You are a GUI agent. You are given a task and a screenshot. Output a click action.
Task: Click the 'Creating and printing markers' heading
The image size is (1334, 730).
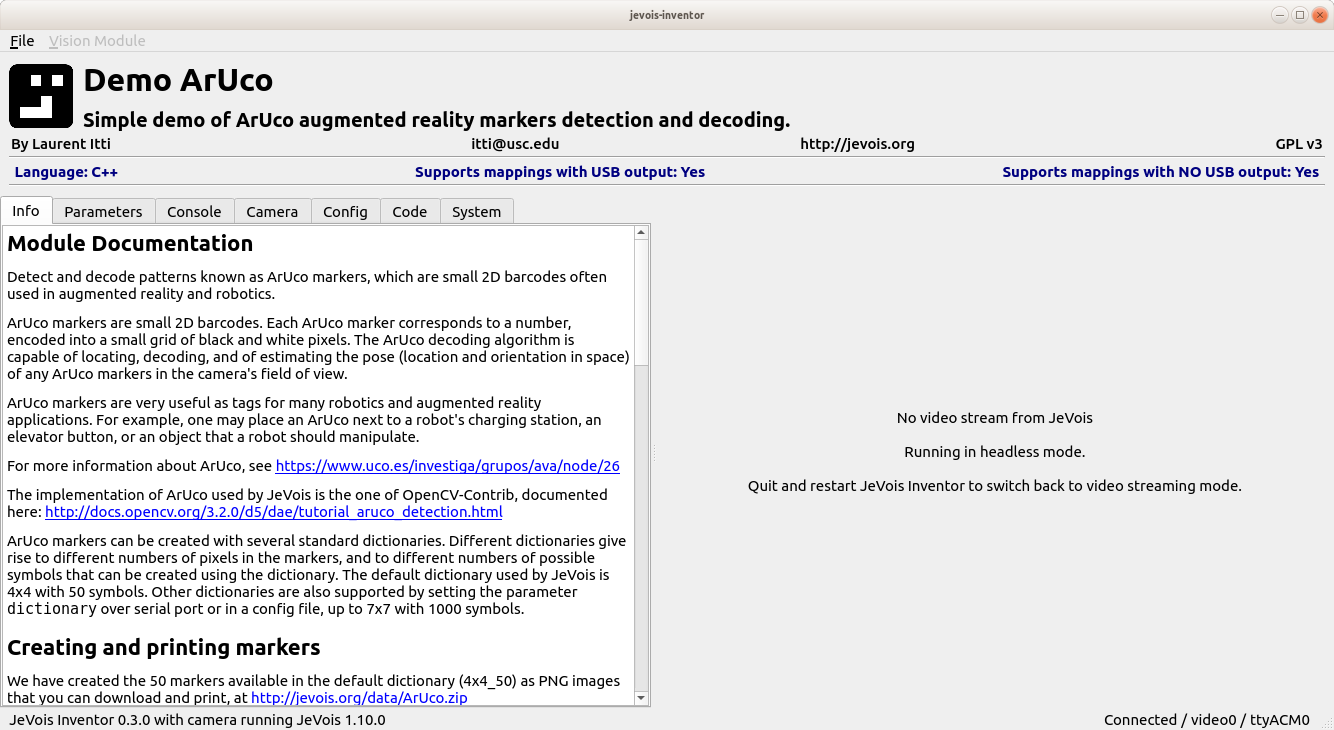tap(164, 647)
